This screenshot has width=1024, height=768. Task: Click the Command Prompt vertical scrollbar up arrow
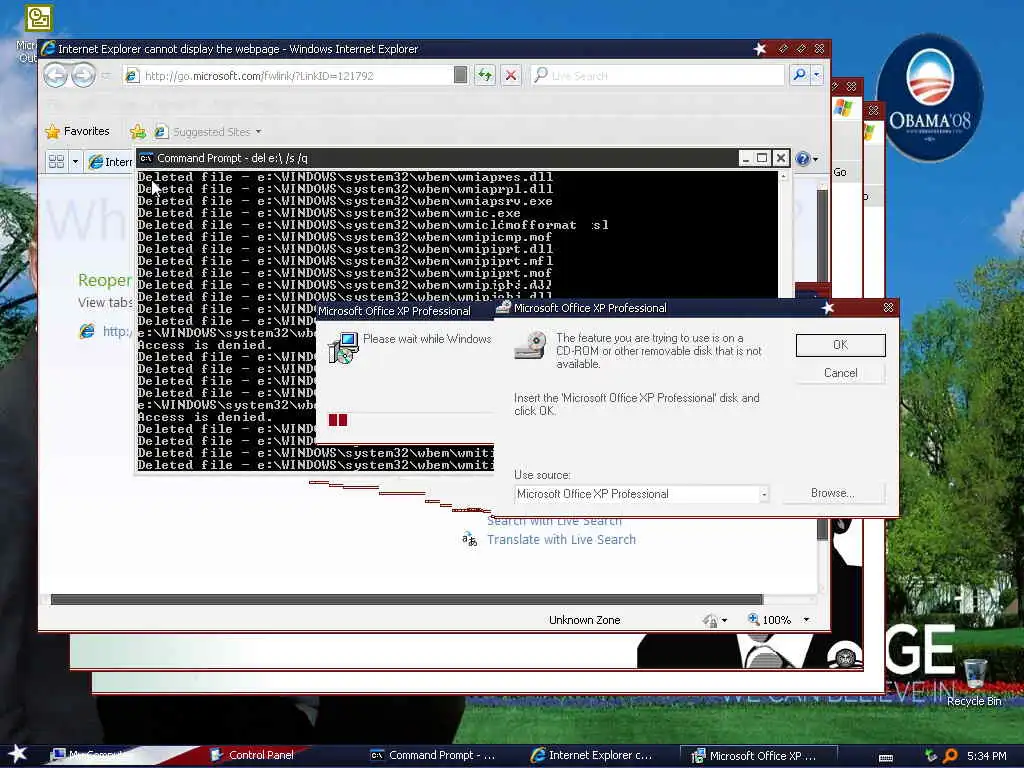(x=783, y=176)
